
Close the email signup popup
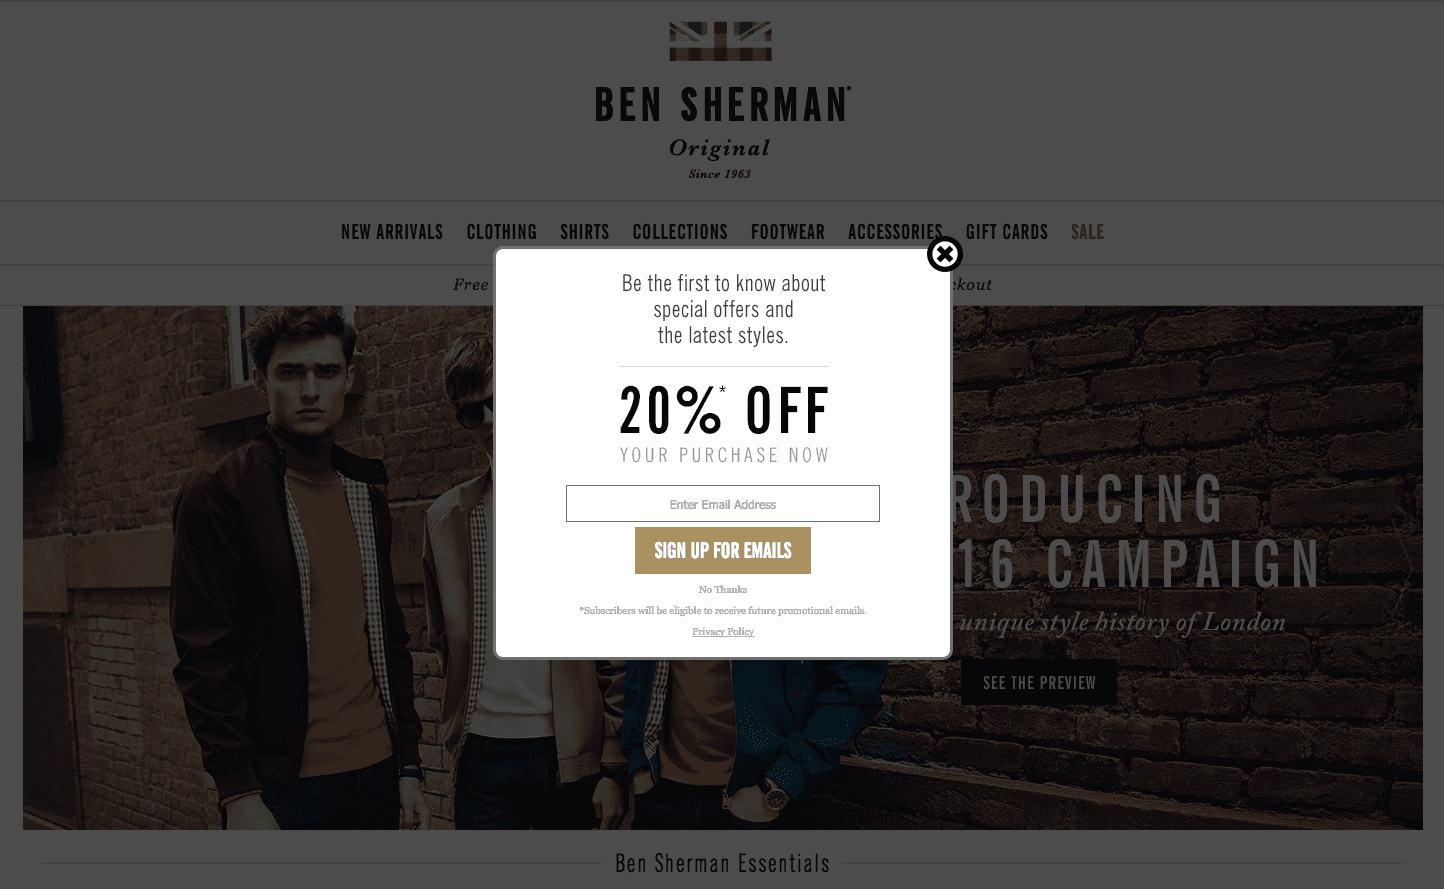click(x=944, y=254)
